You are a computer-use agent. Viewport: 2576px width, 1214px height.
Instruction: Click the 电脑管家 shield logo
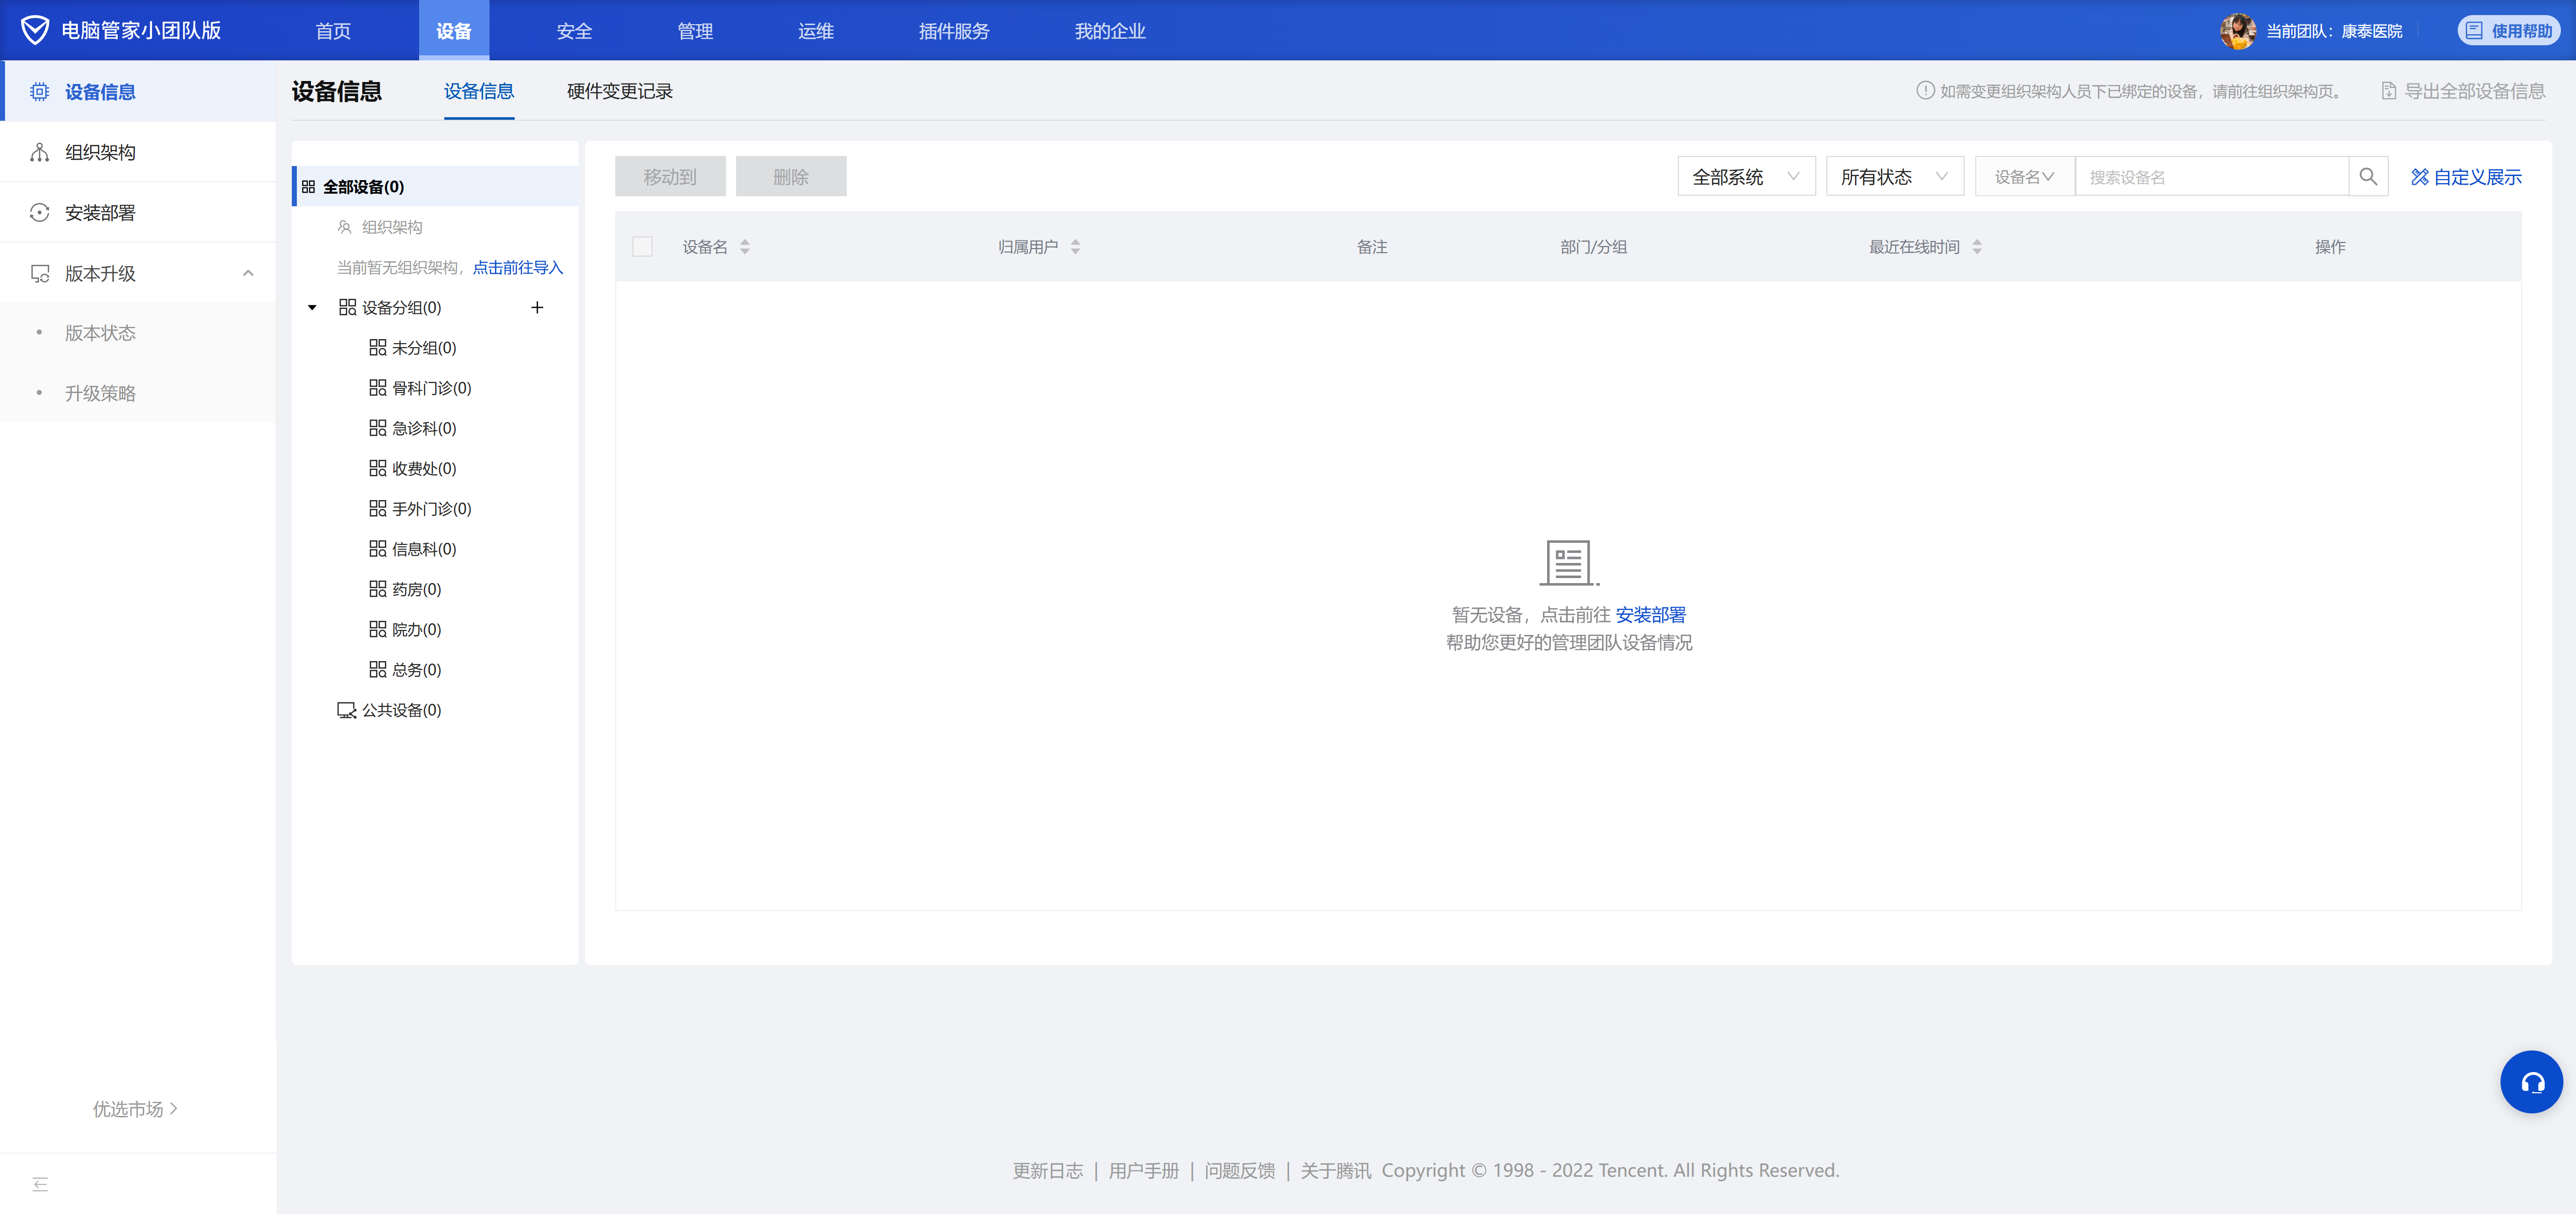(x=35, y=30)
